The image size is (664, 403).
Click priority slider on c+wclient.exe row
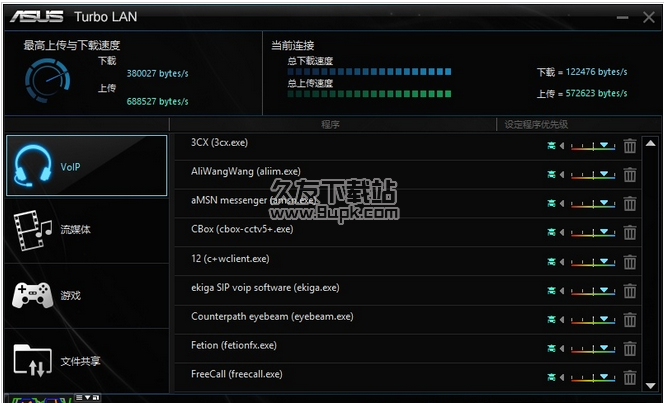pyautogui.click(x=593, y=262)
